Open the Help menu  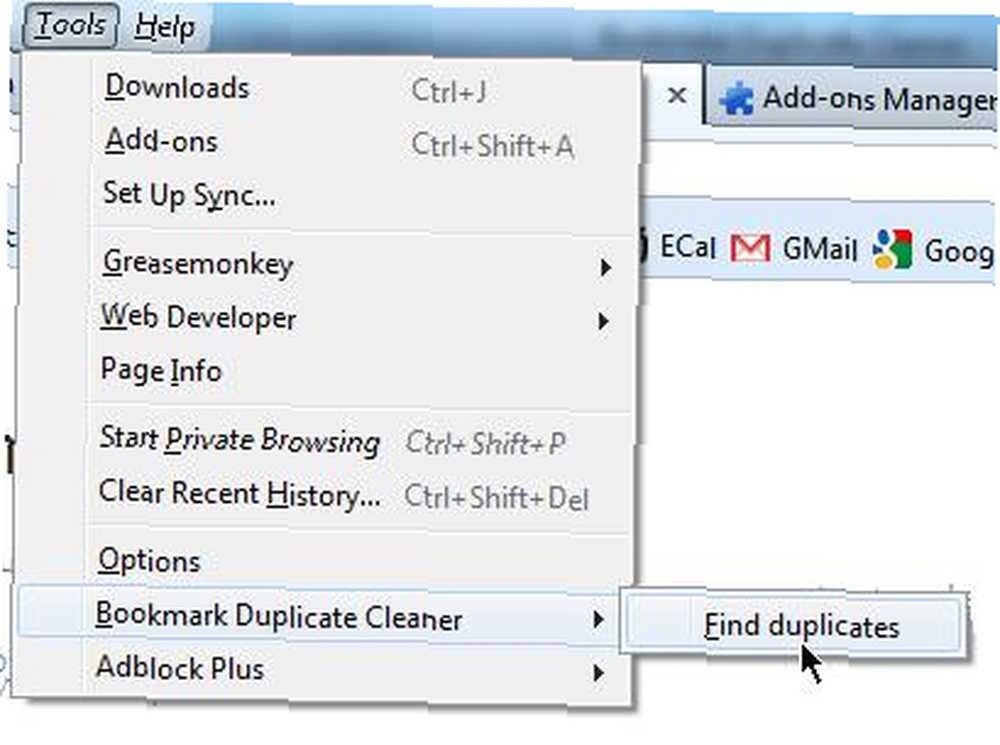pos(165,27)
